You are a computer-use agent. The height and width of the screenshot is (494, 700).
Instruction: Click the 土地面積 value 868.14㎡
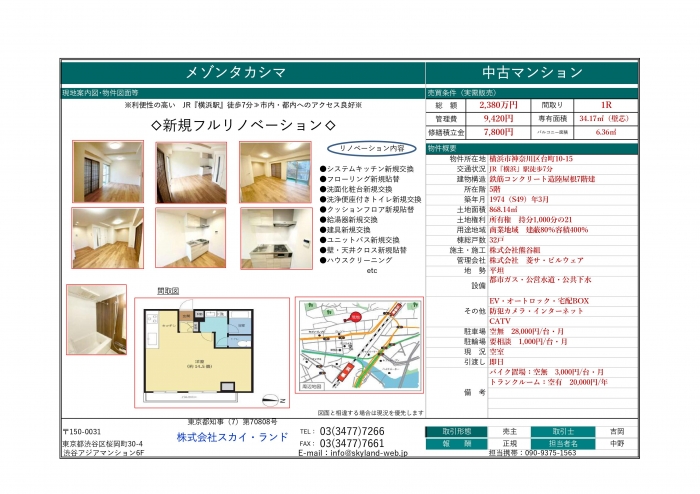tap(503, 210)
